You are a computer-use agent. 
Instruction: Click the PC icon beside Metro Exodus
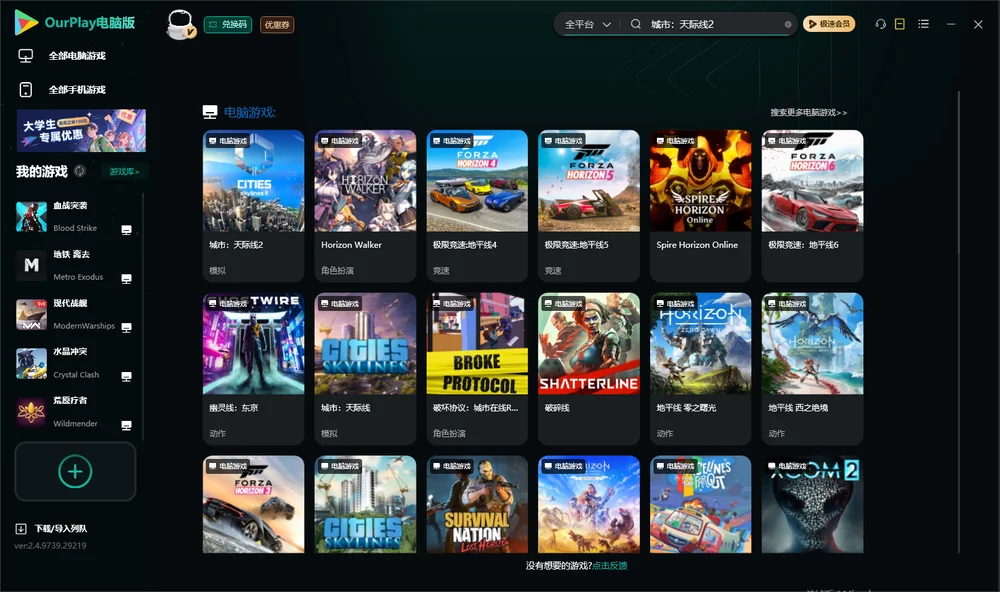coord(126,279)
